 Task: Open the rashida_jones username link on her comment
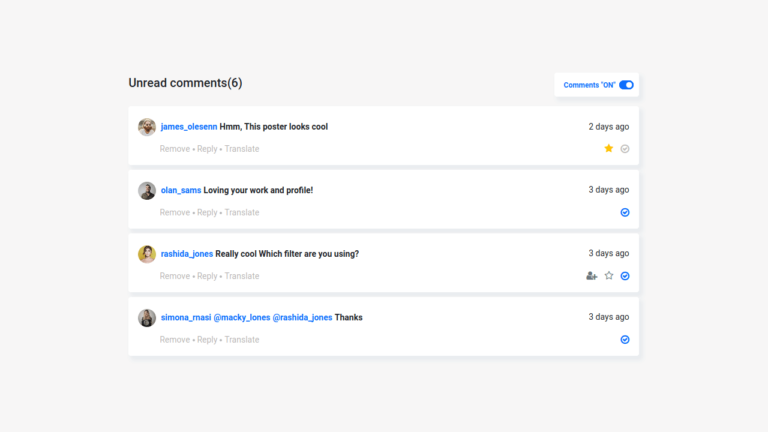187,254
